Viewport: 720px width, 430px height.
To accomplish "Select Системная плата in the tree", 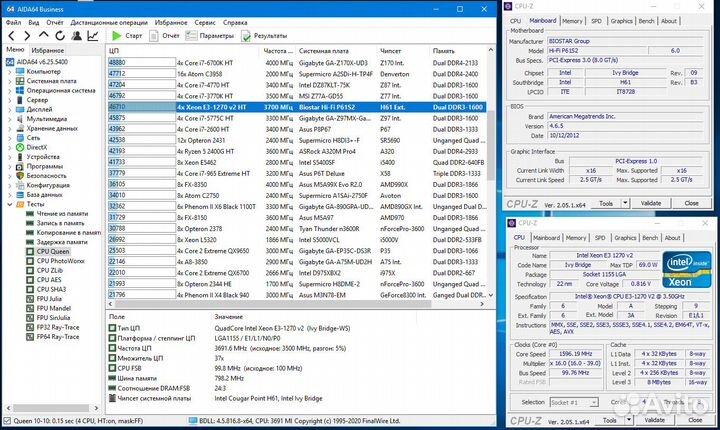I will 51,81.
